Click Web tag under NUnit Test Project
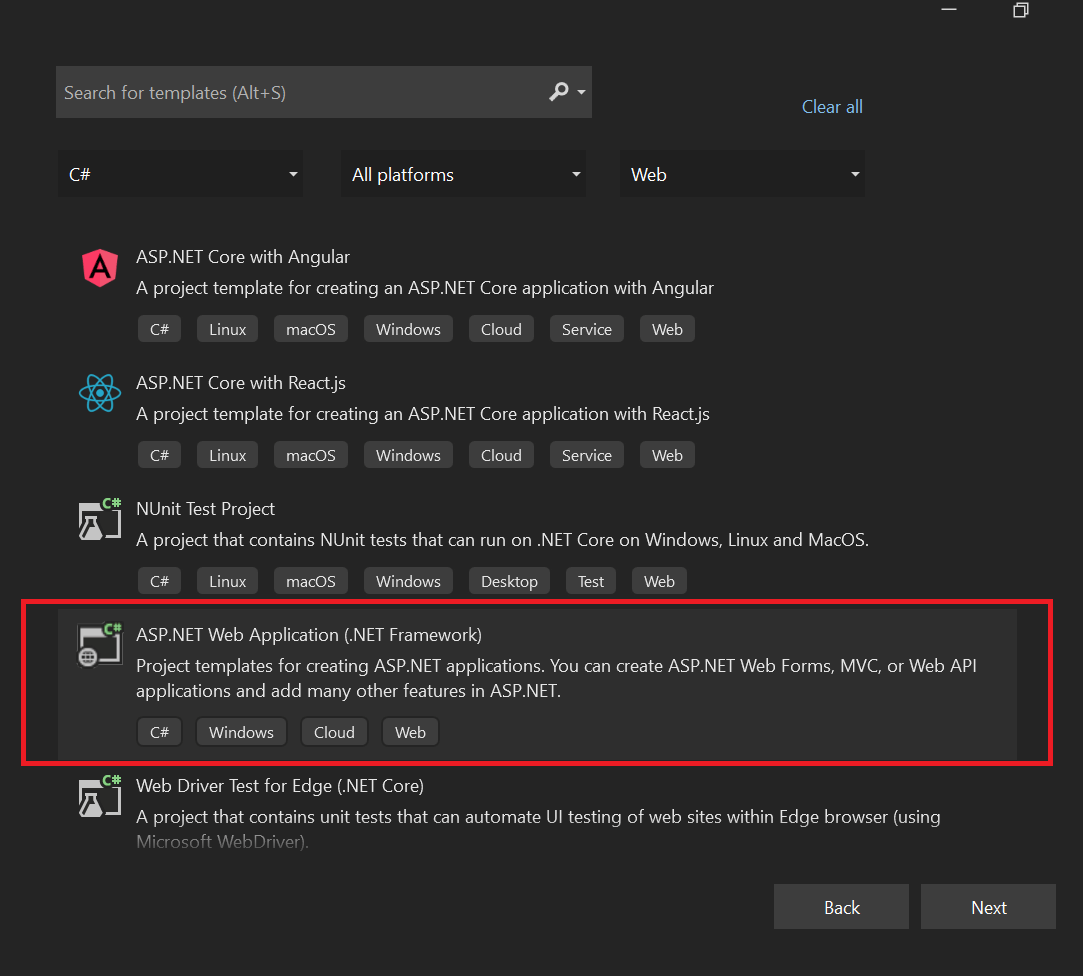The image size is (1083, 976). point(659,582)
